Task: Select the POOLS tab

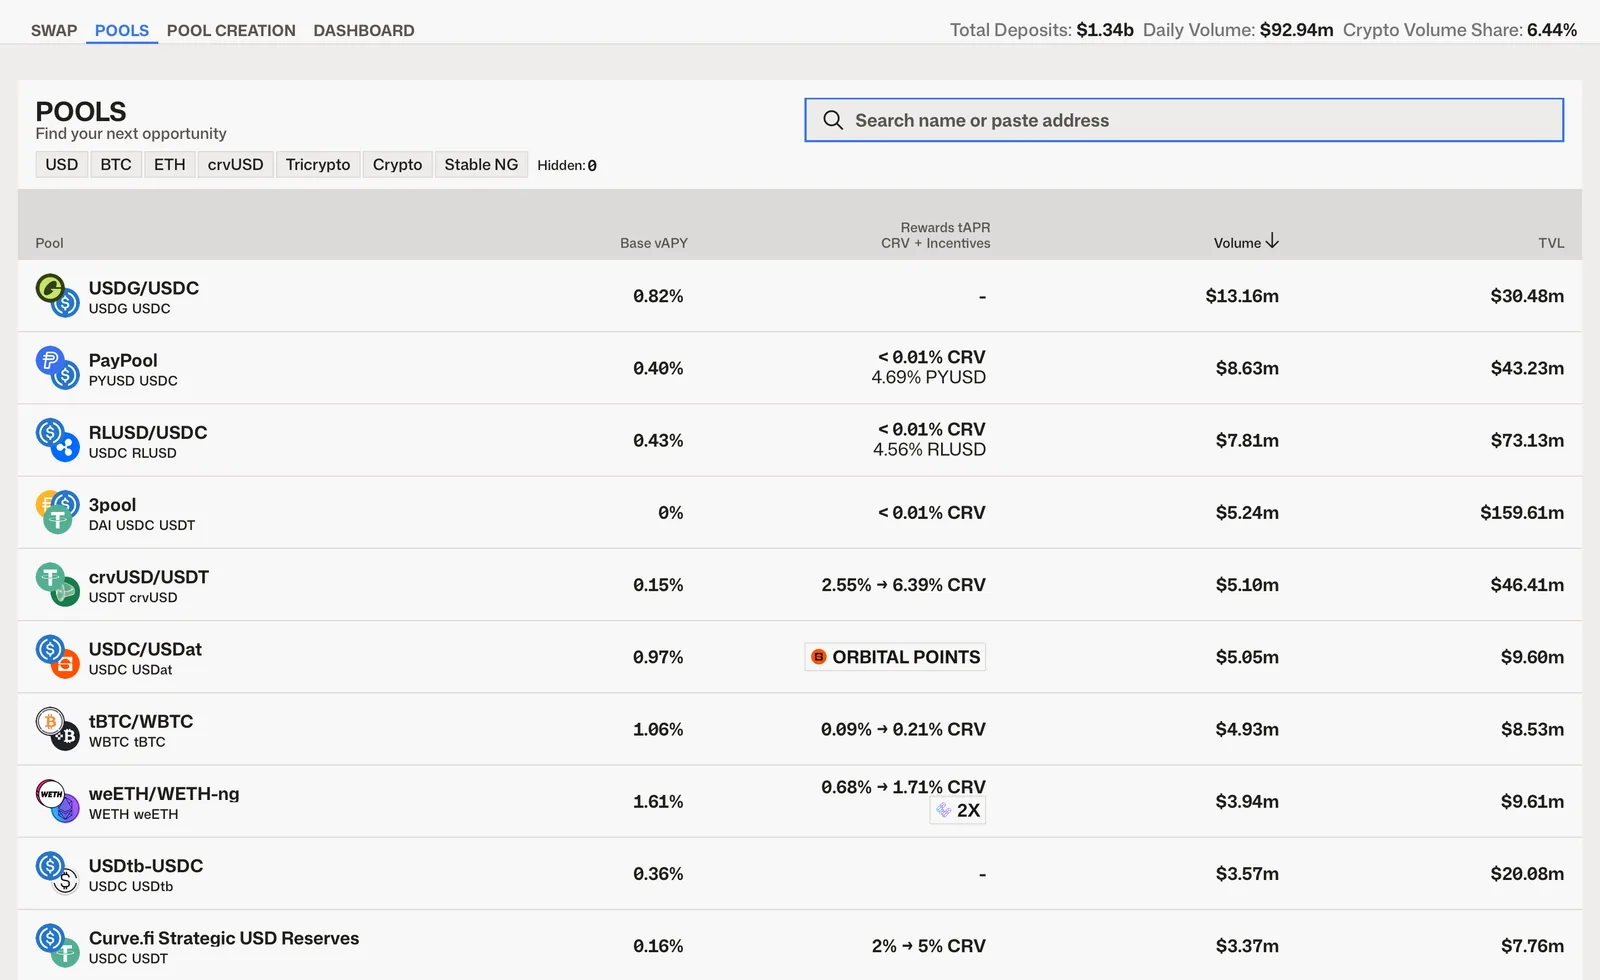Action: tap(122, 30)
